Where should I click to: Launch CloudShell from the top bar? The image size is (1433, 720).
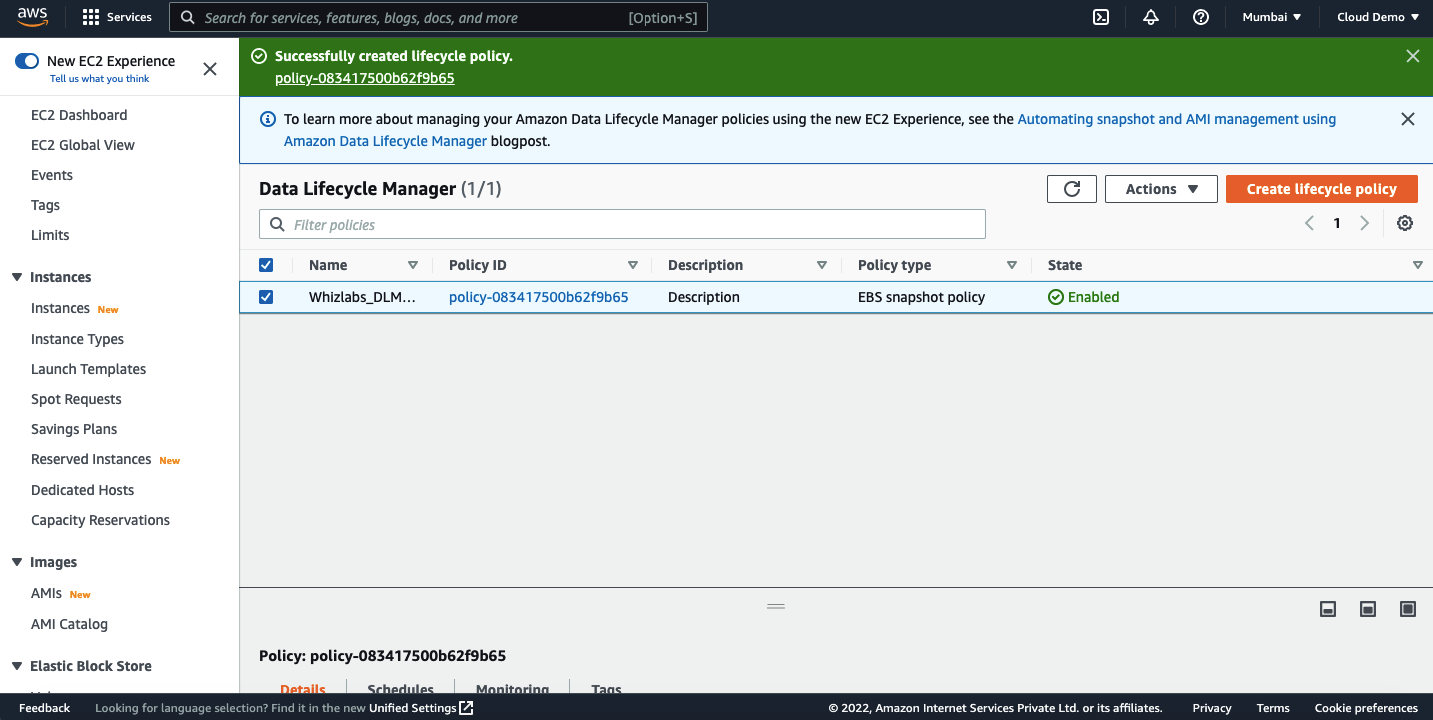point(1101,17)
